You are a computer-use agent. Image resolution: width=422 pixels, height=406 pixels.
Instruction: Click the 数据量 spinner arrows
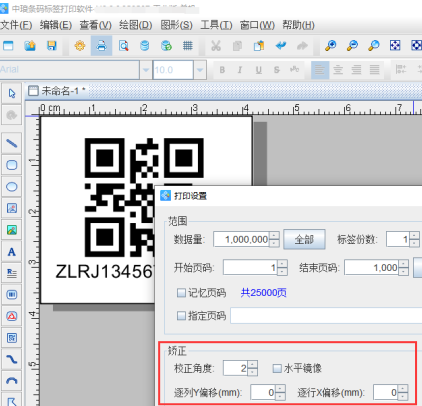pyautogui.click(x=274, y=239)
